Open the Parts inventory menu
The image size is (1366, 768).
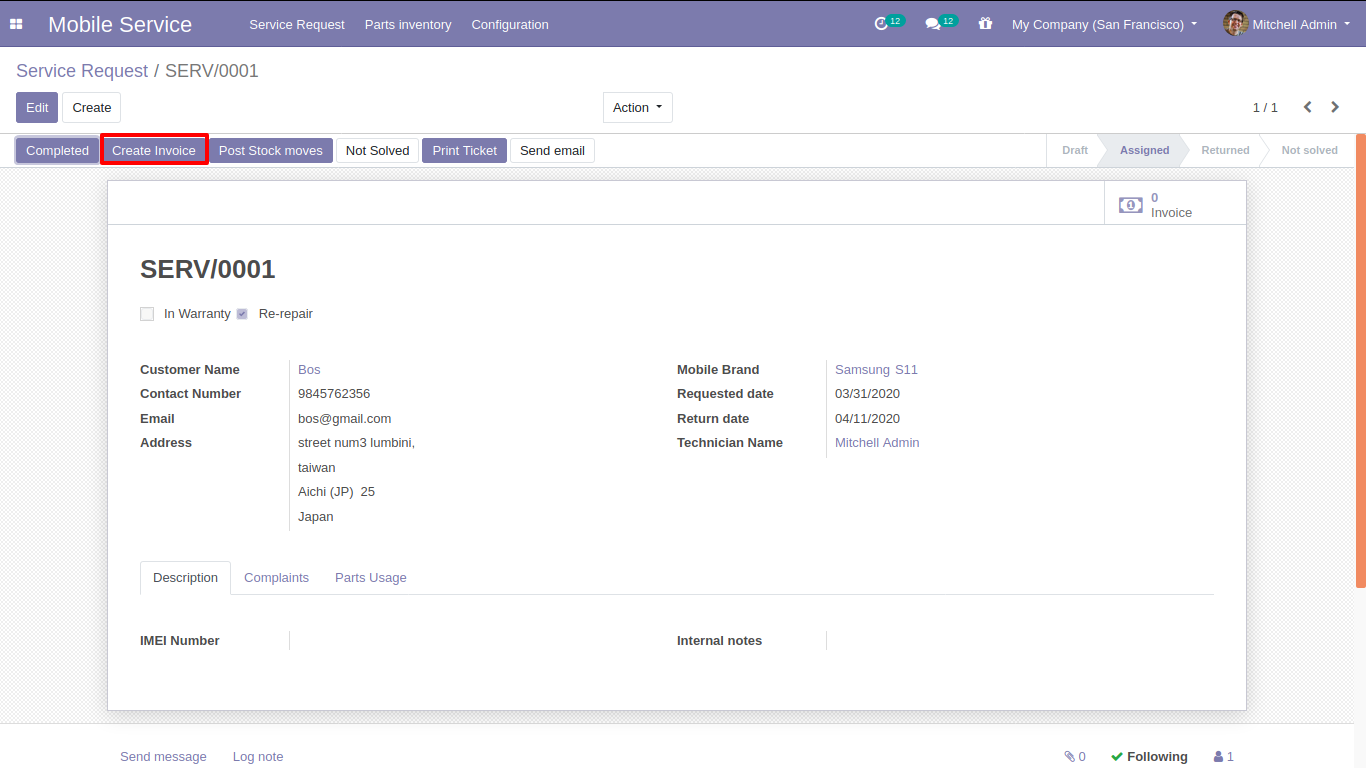[408, 24]
